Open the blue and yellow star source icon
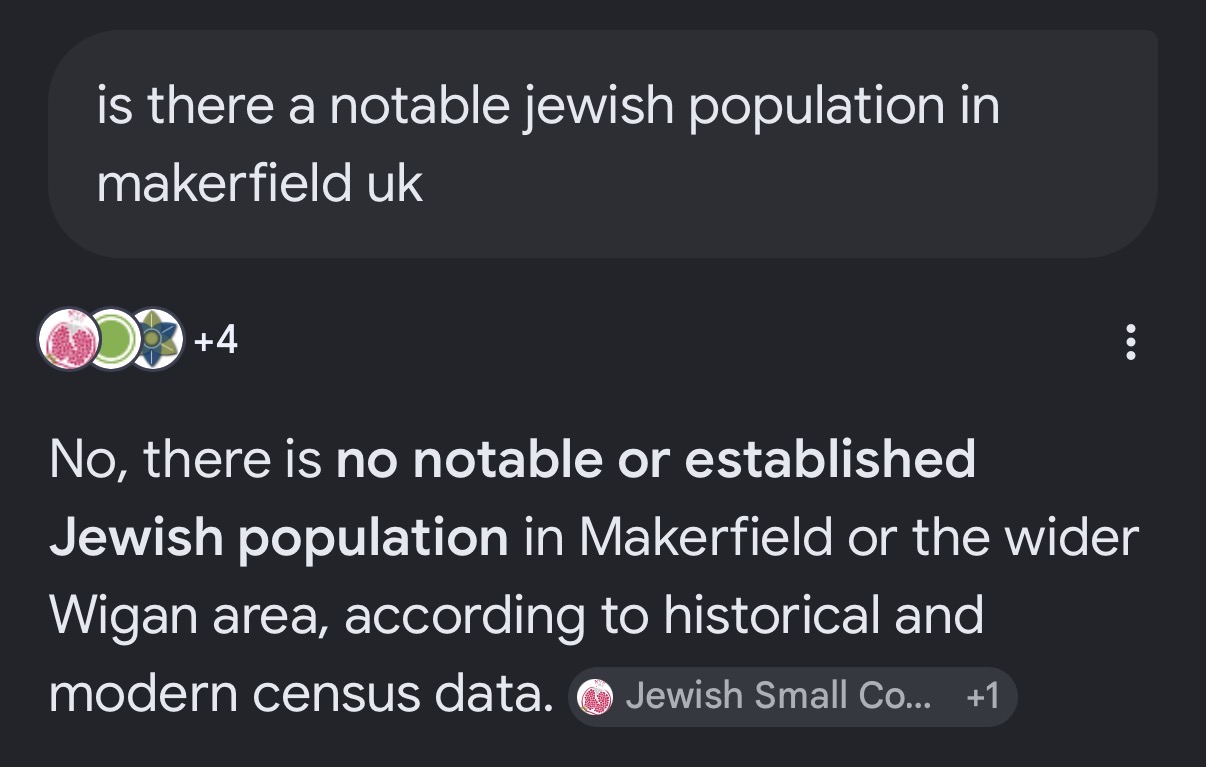The image size is (1206, 767). tap(155, 341)
